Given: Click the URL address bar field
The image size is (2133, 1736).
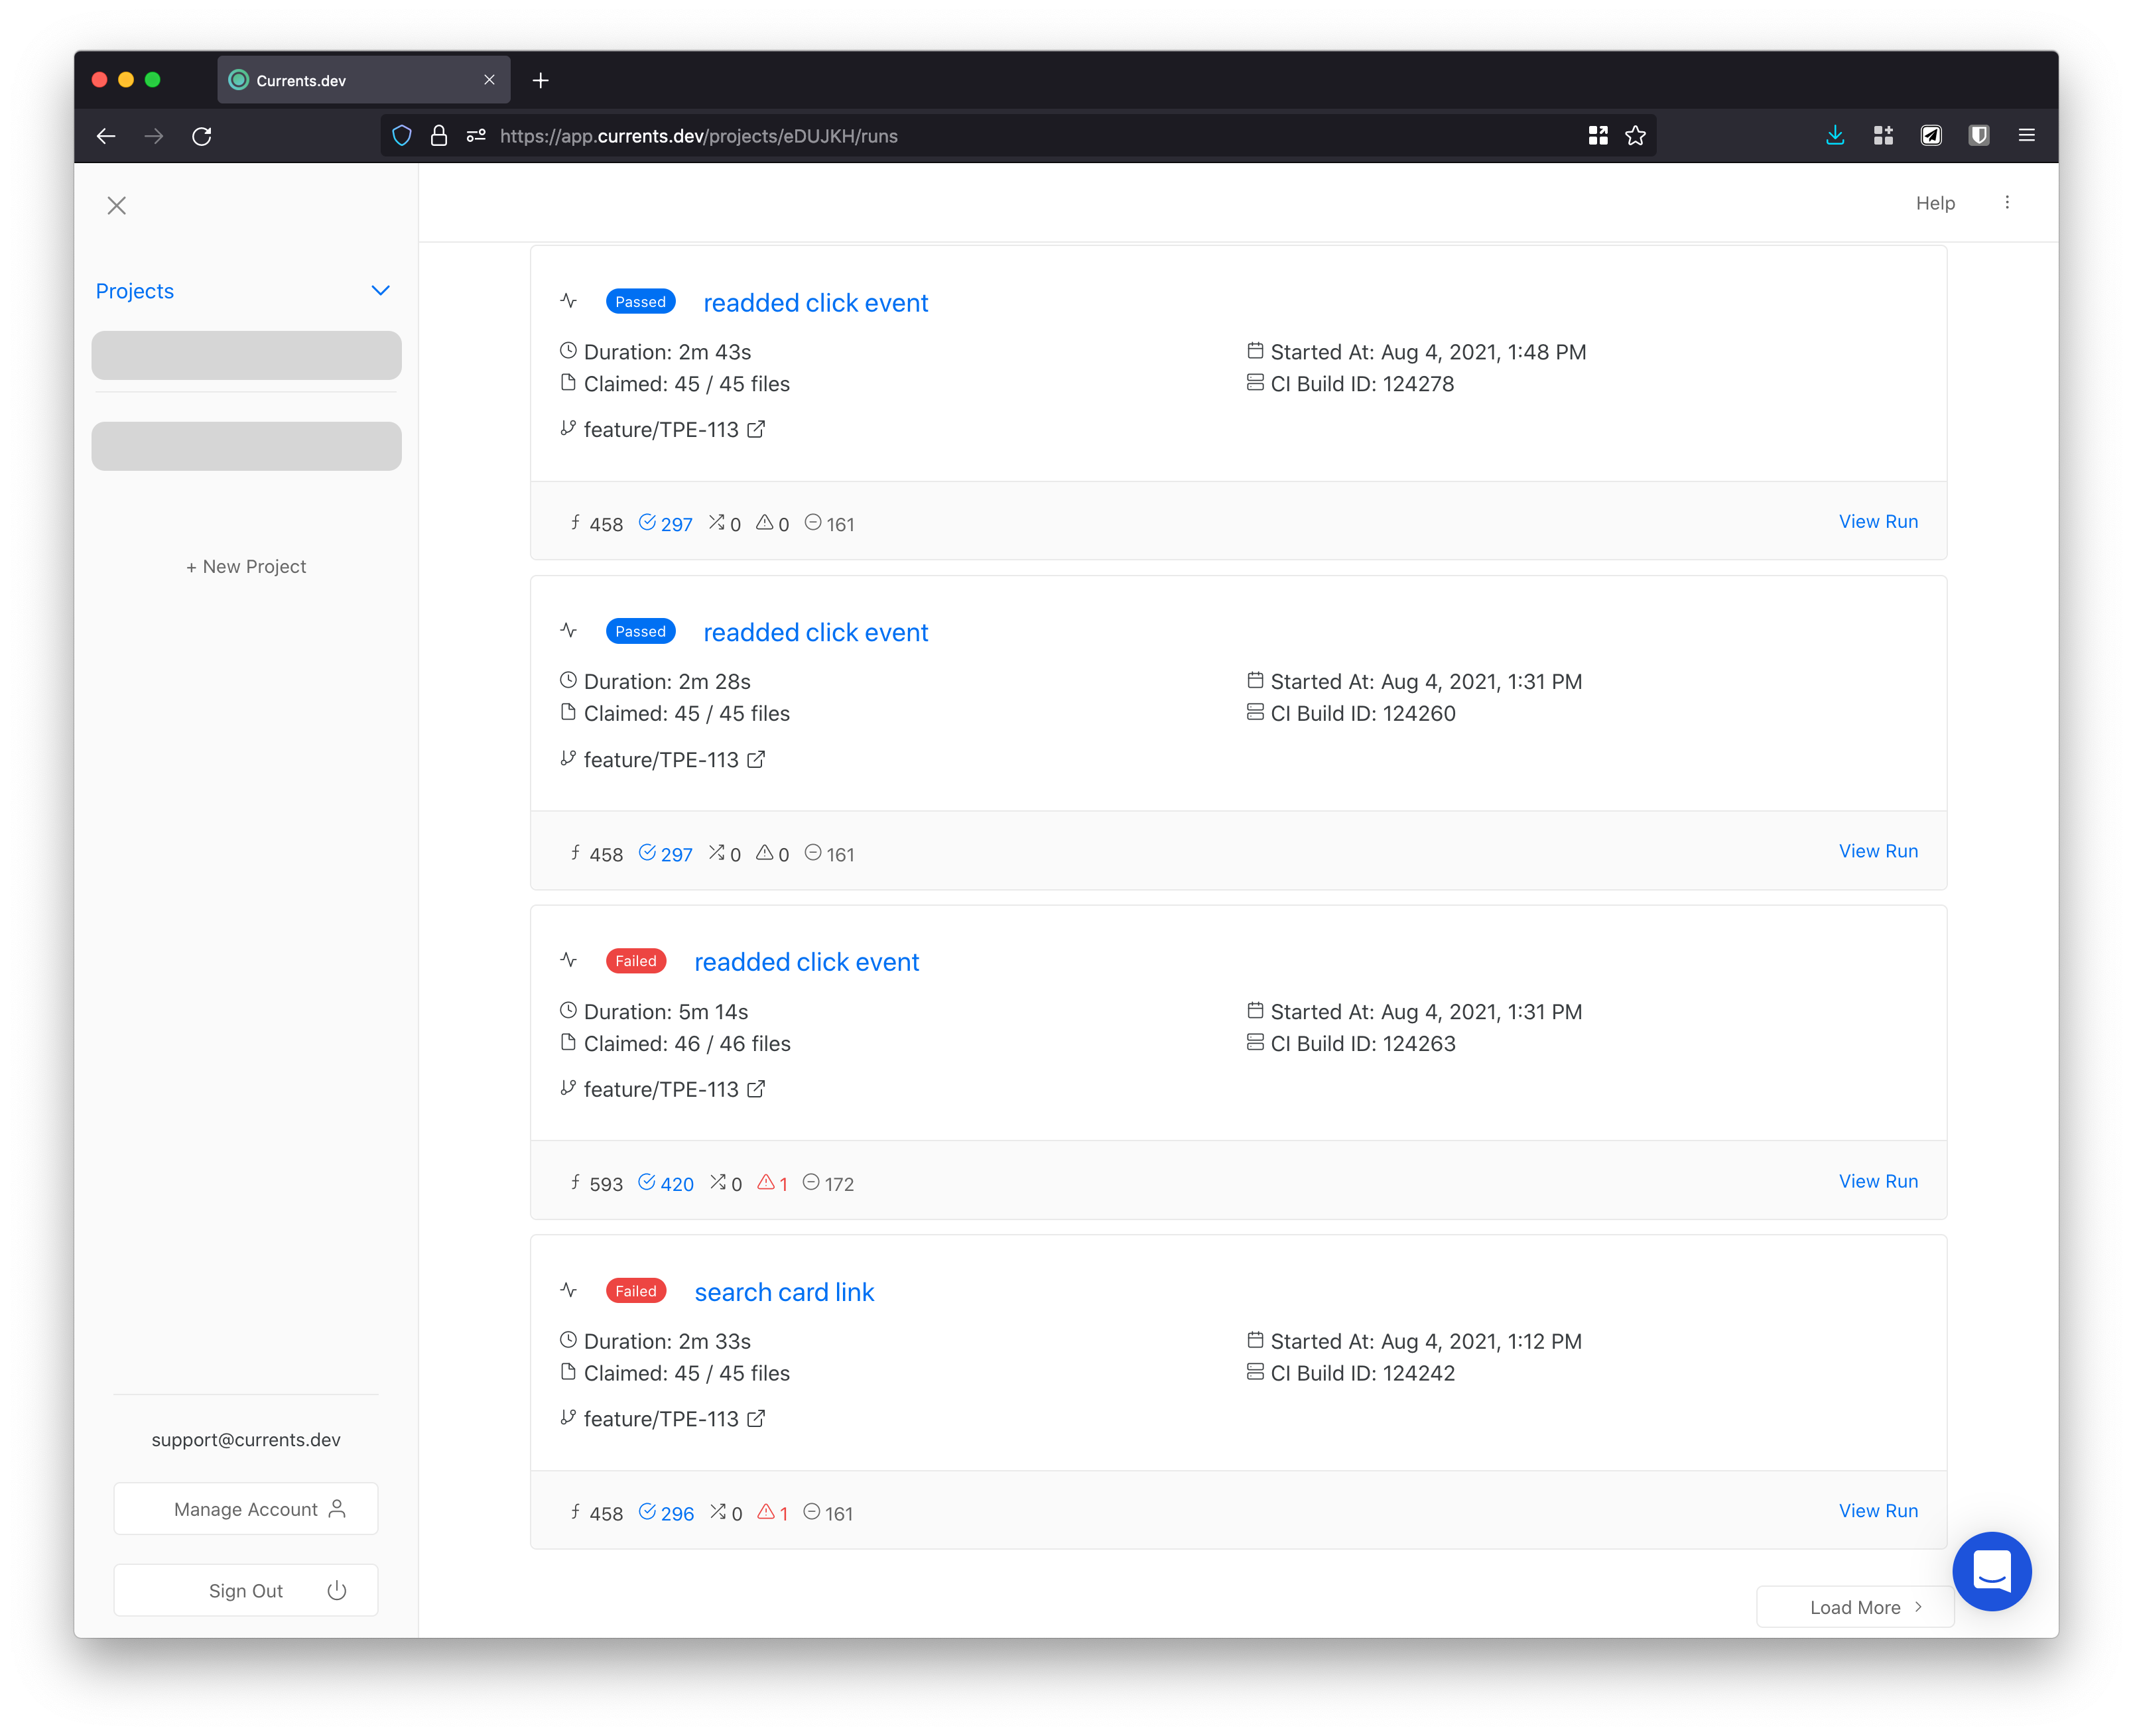Looking at the screenshot, I should coord(1000,136).
